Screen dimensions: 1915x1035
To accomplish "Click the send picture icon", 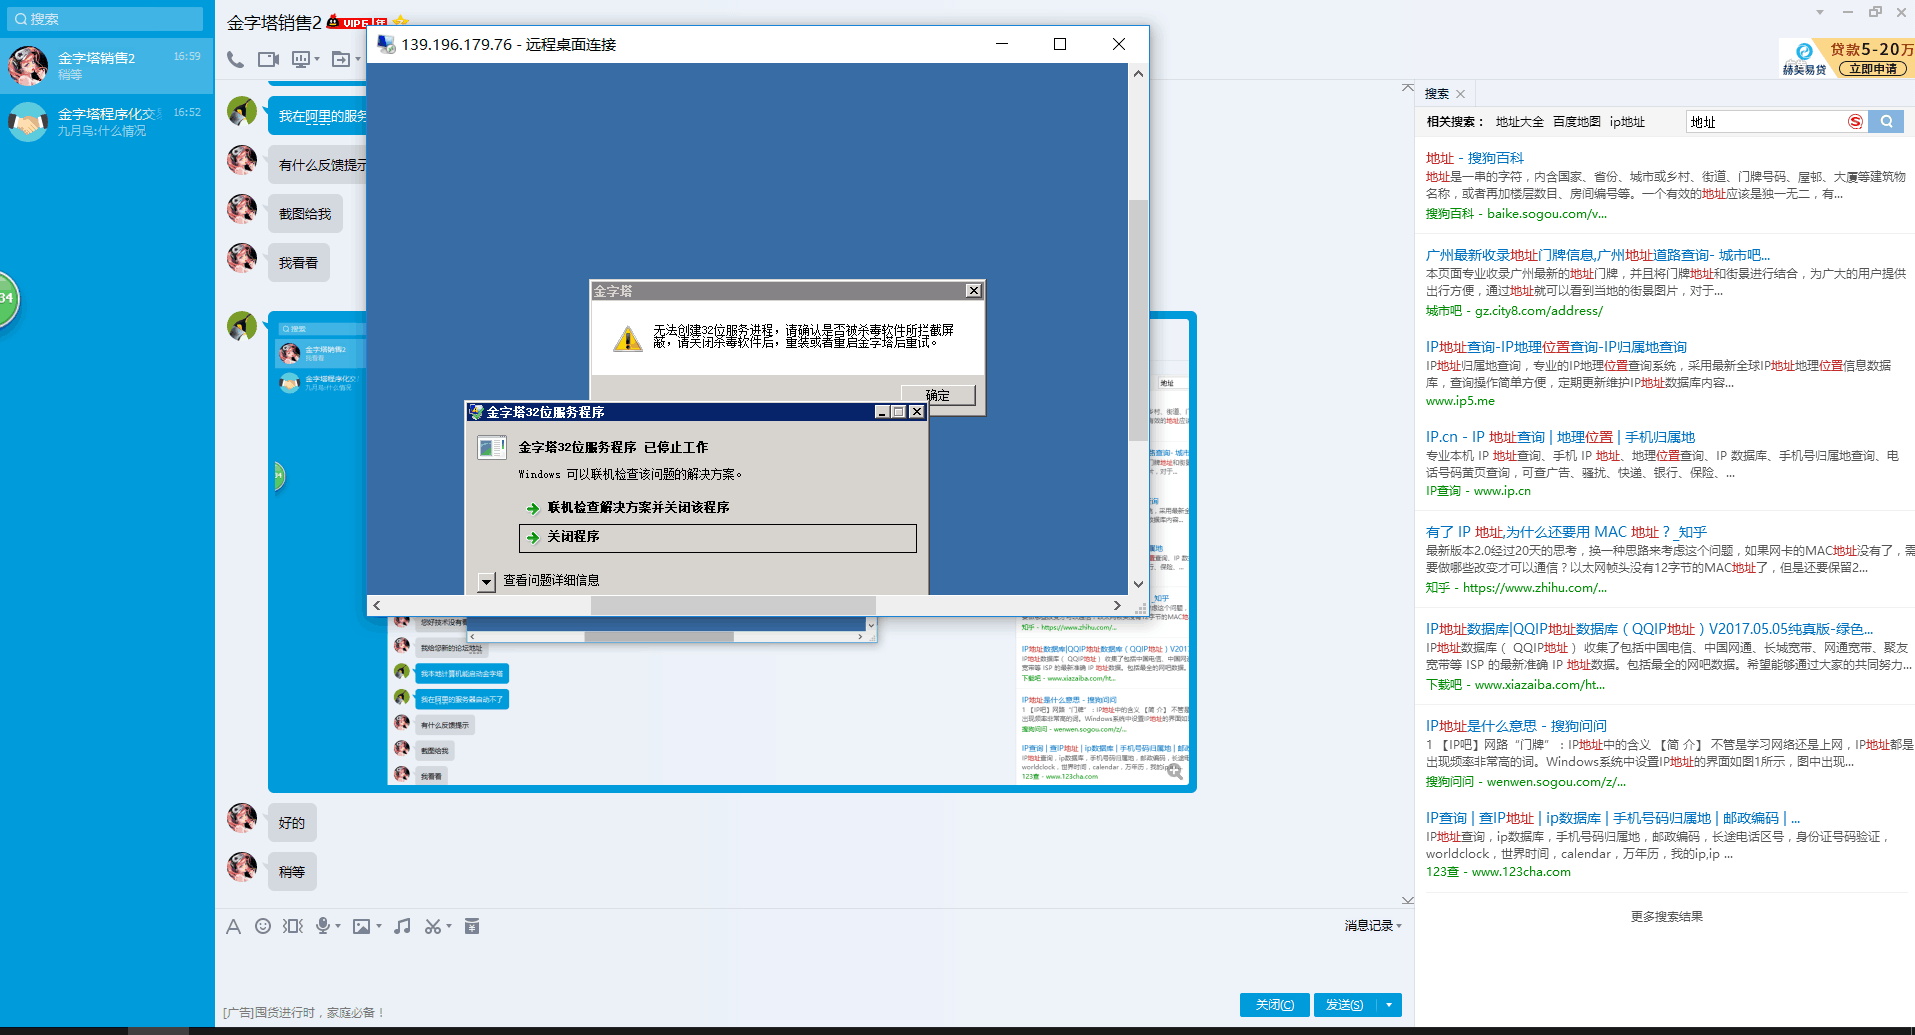I will click(x=362, y=926).
